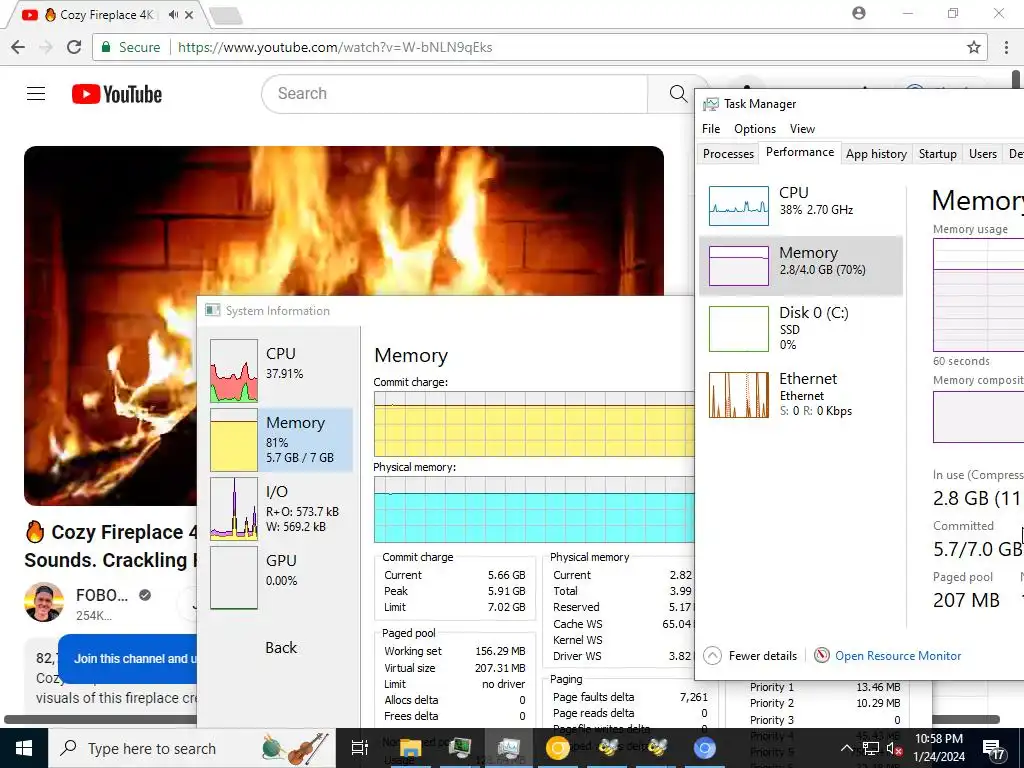
Task: Select the I/O graph in System Information
Action: tap(234, 508)
